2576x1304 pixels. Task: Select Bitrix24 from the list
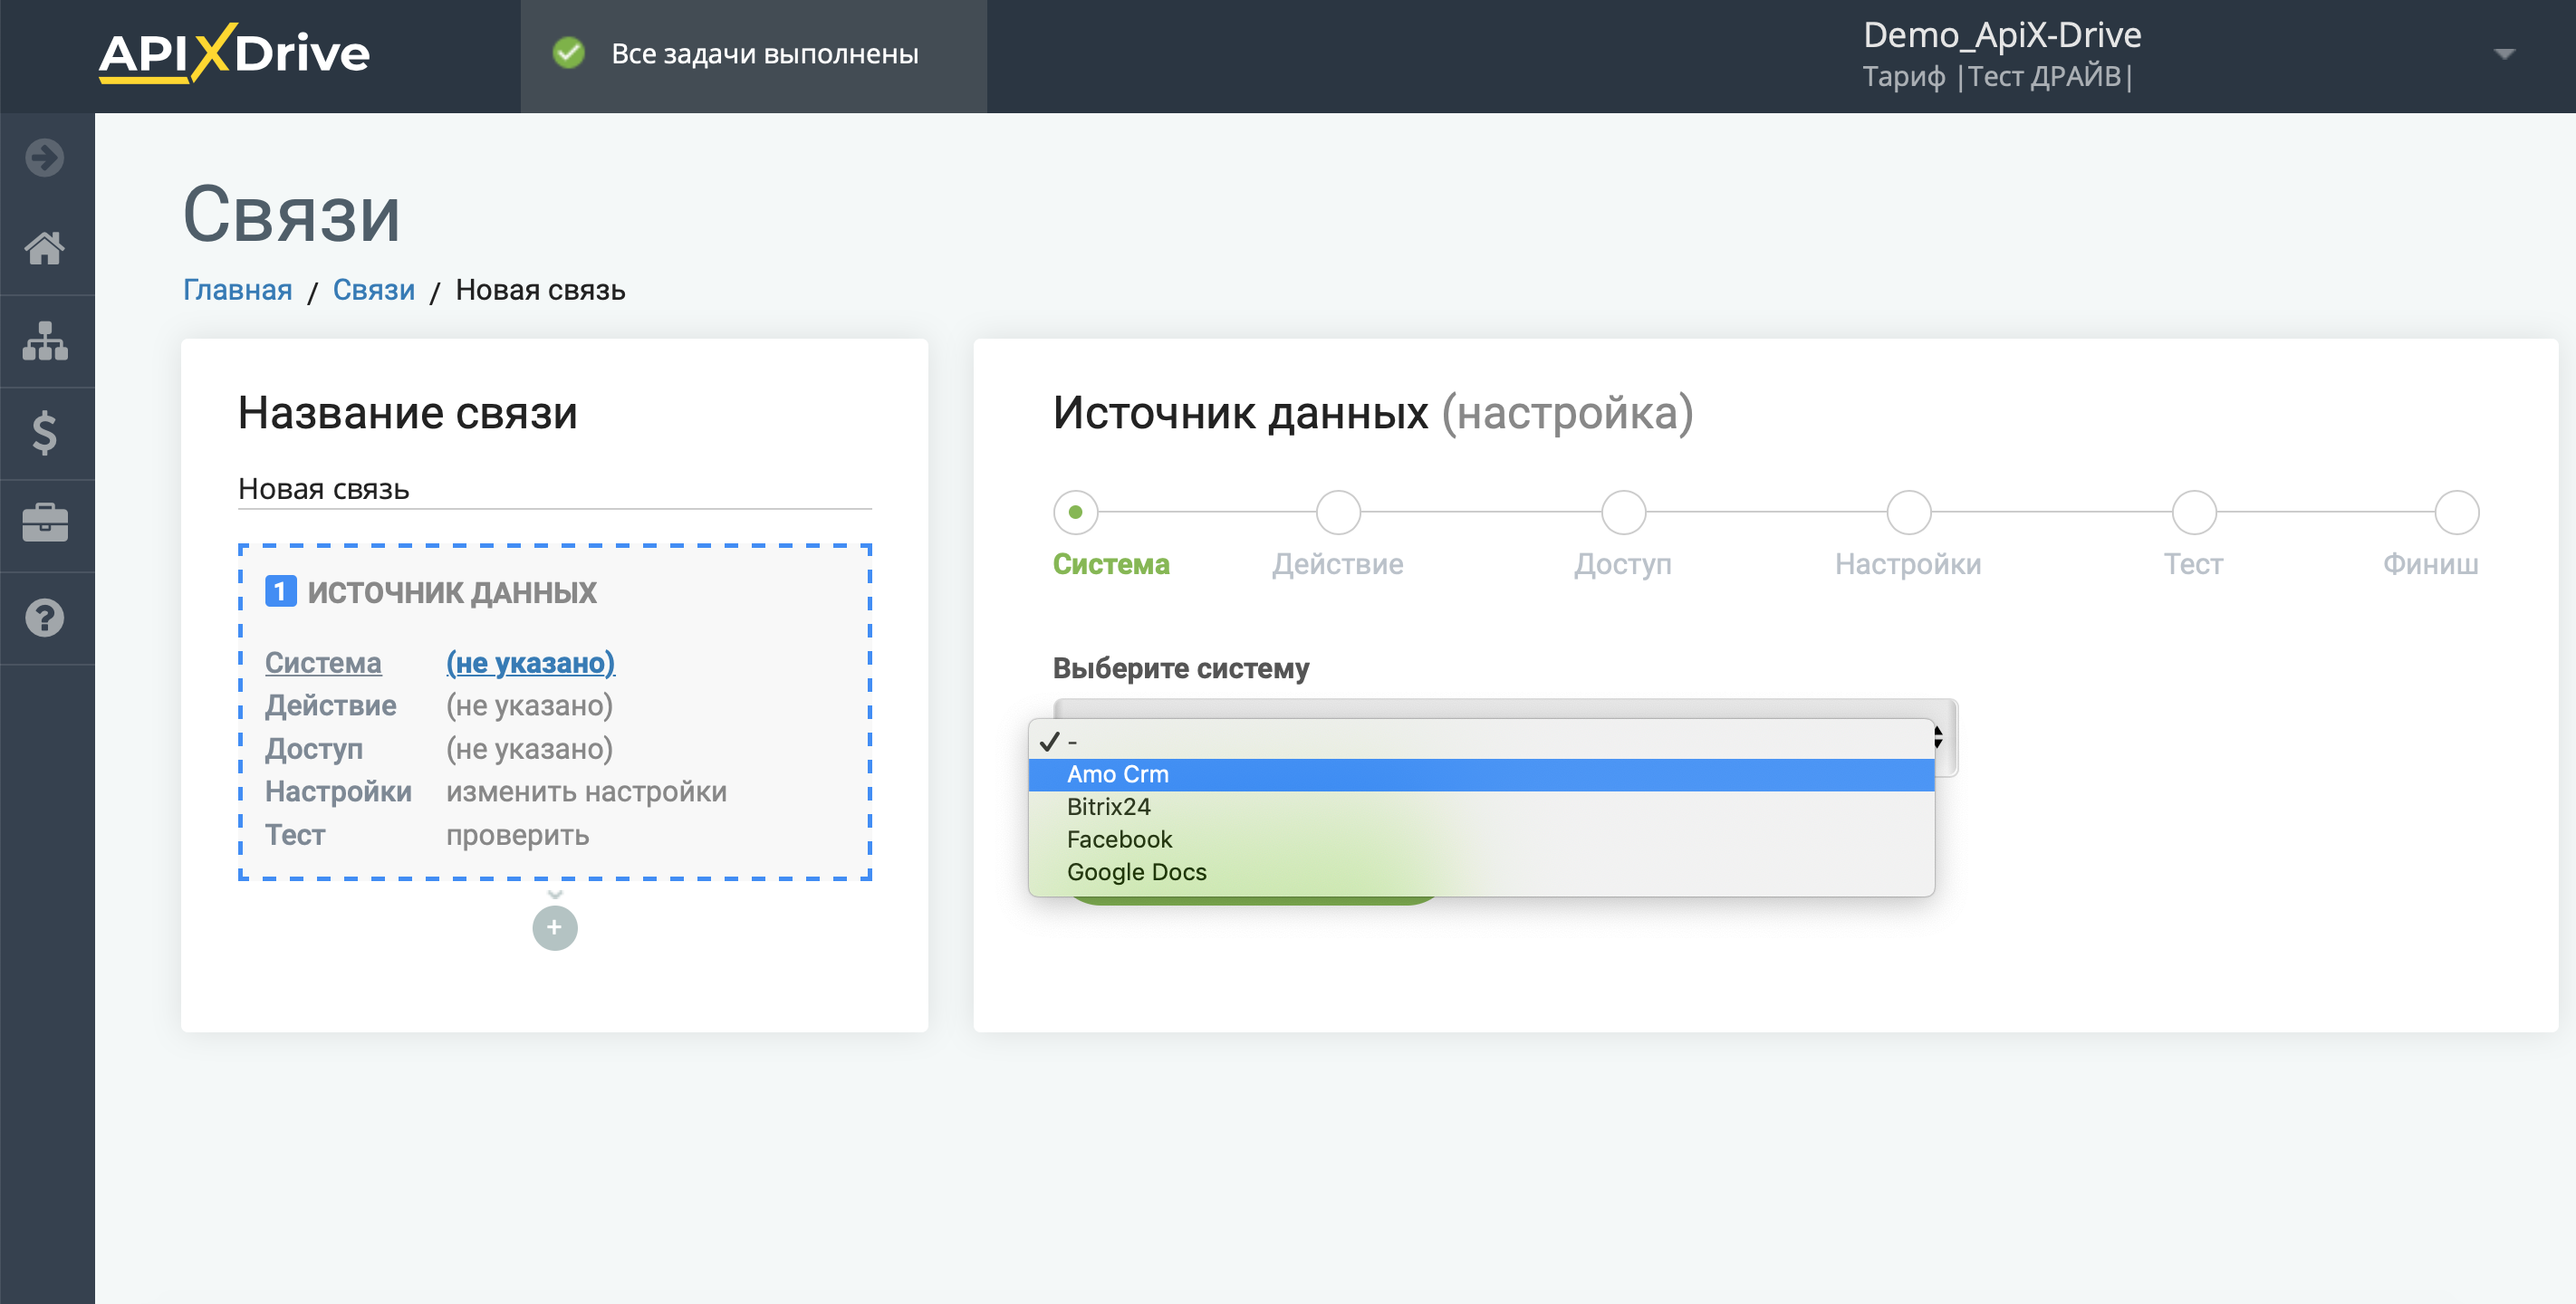point(1481,807)
